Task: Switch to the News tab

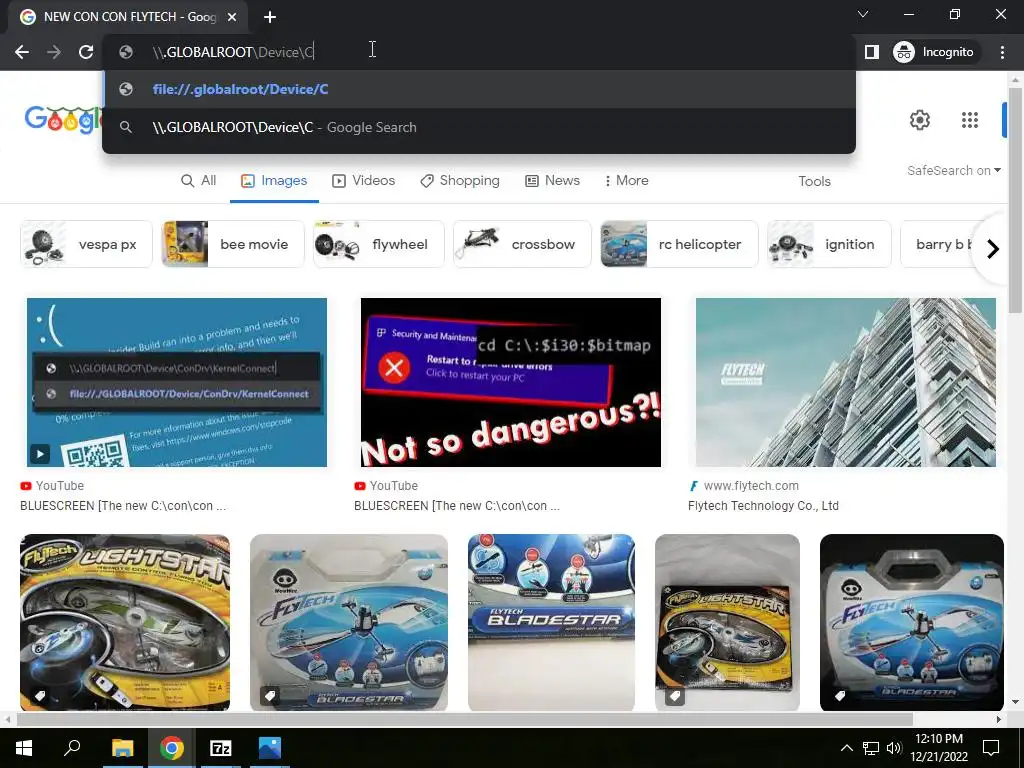Action: tap(552, 181)
